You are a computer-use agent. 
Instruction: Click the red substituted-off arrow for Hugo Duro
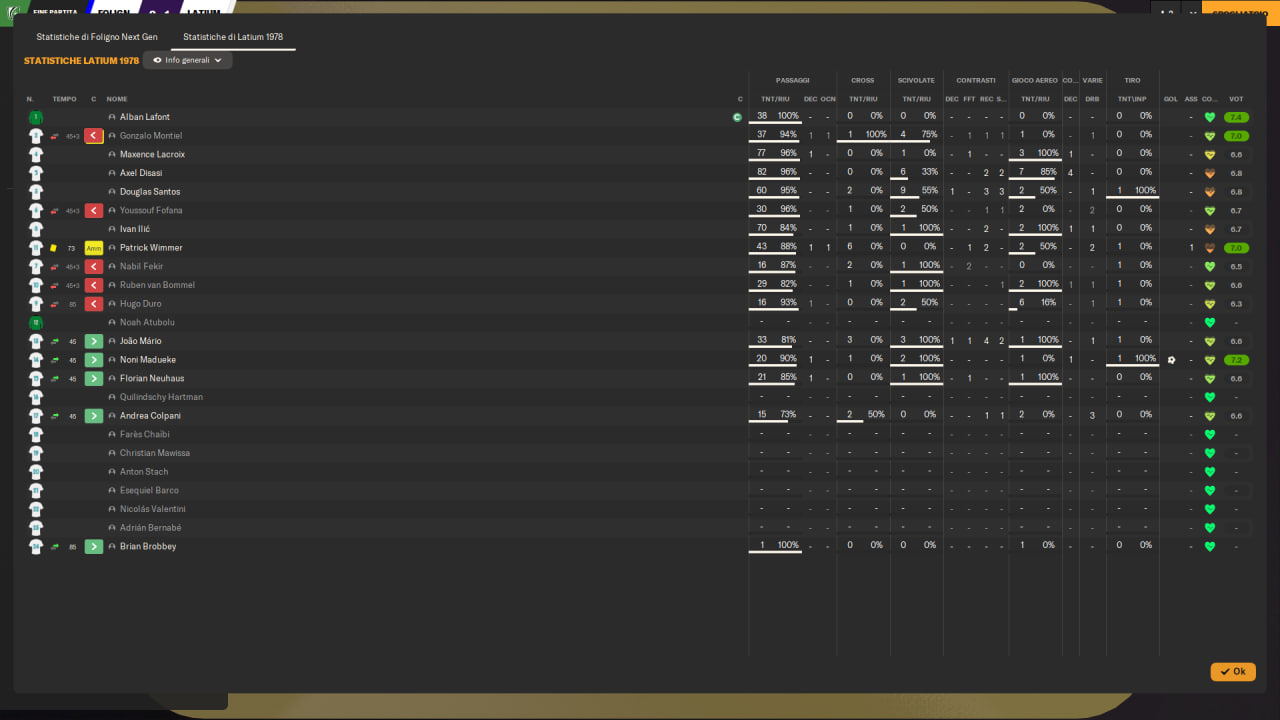[x=94, y=304]
